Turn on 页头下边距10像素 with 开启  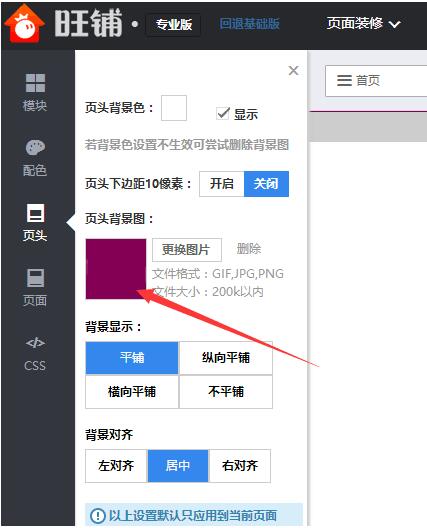[x=222, y=184]
